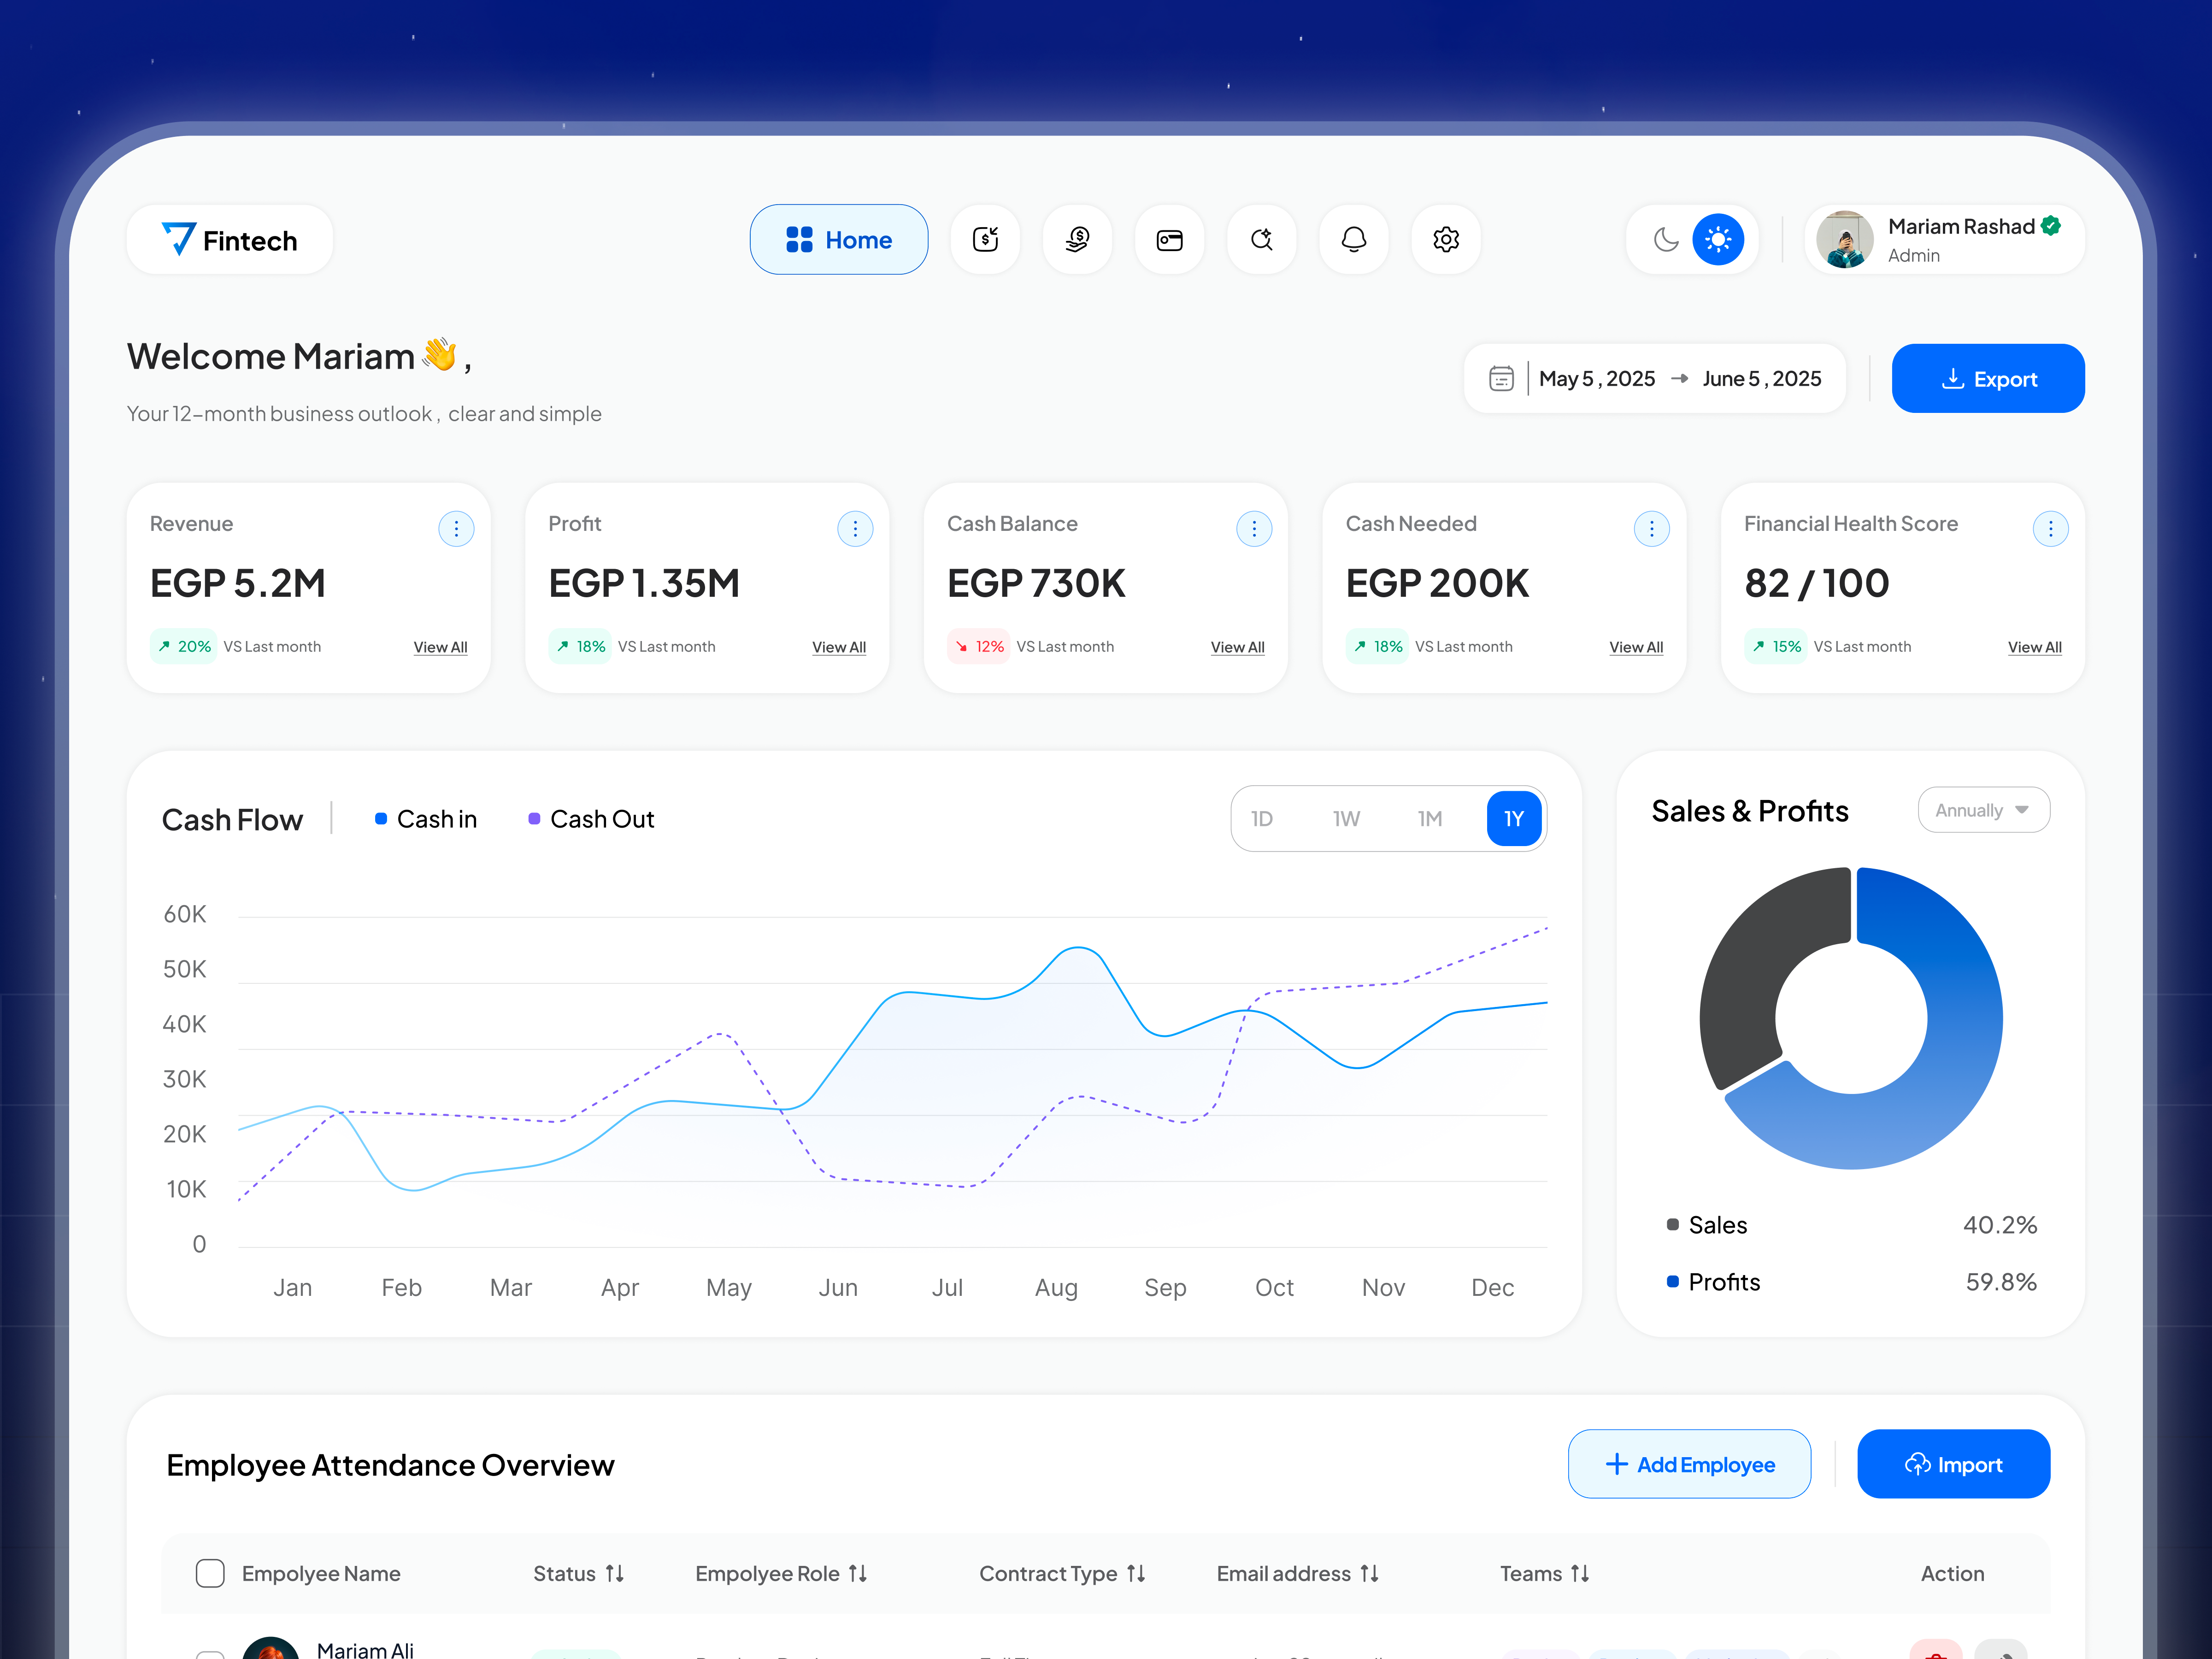Open the dollar transactions icon in navbar

tap(985, 240)
